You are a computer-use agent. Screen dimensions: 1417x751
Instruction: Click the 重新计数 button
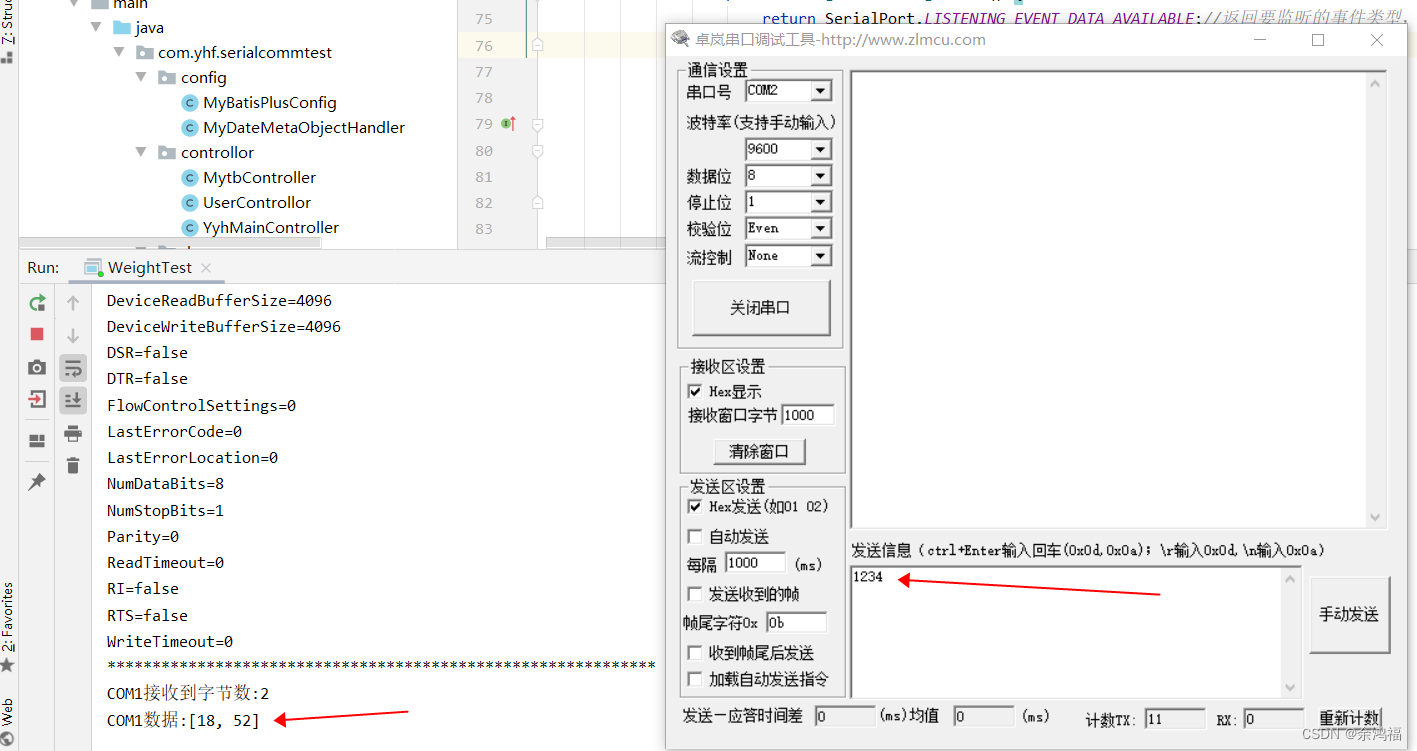tap(1349, 718)
